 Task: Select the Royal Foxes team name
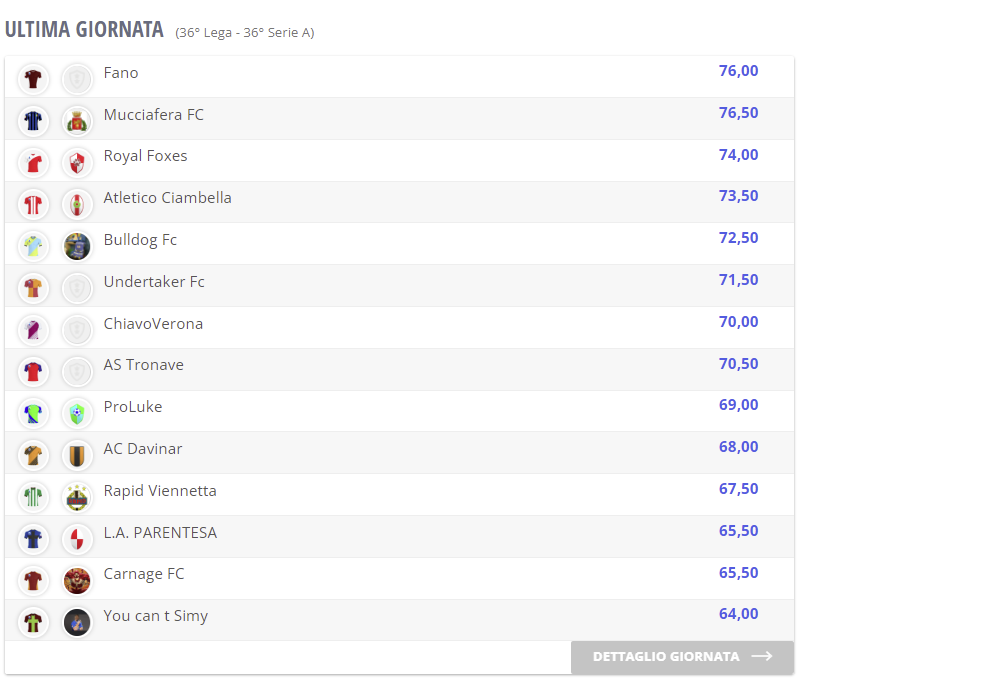point(145,156)
